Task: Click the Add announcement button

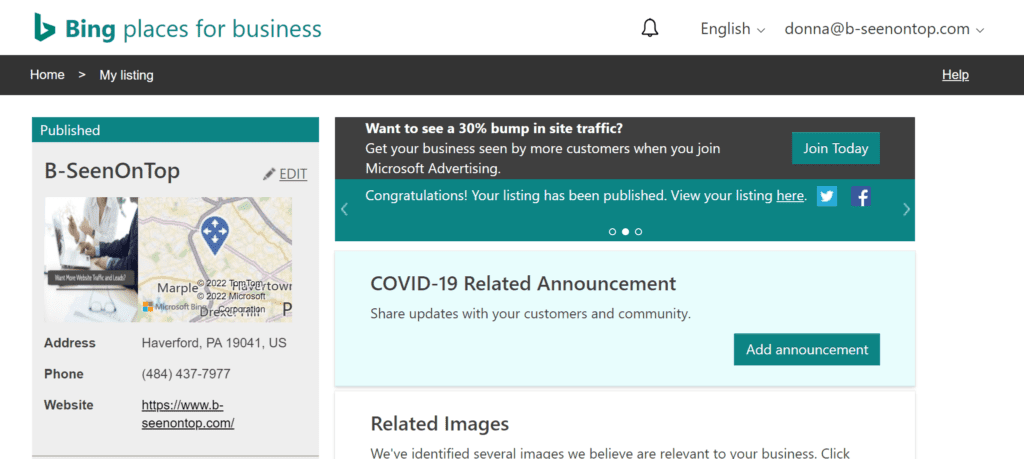Action: pyautogui.click(x=807, y=349)
